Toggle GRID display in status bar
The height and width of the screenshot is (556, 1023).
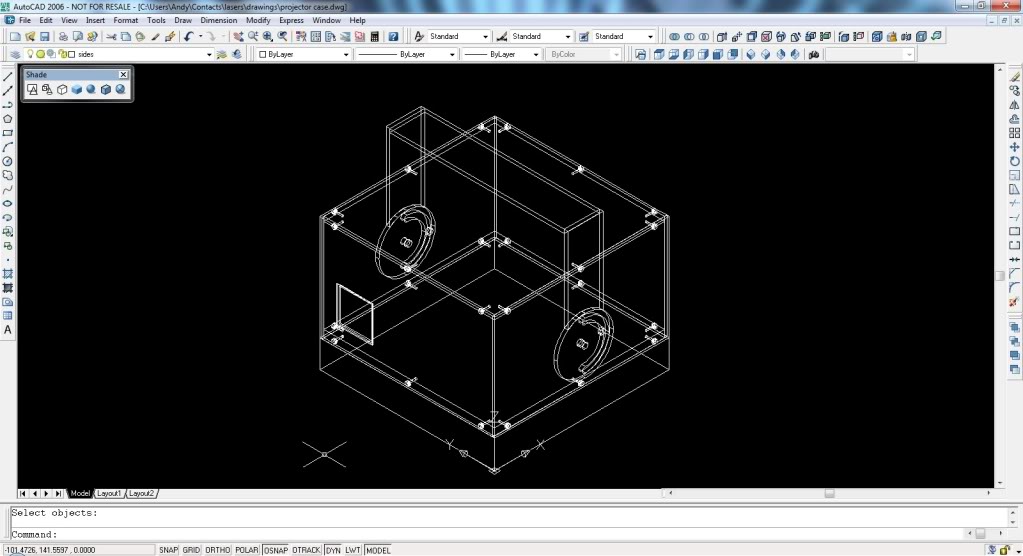[x=191, y=550]
